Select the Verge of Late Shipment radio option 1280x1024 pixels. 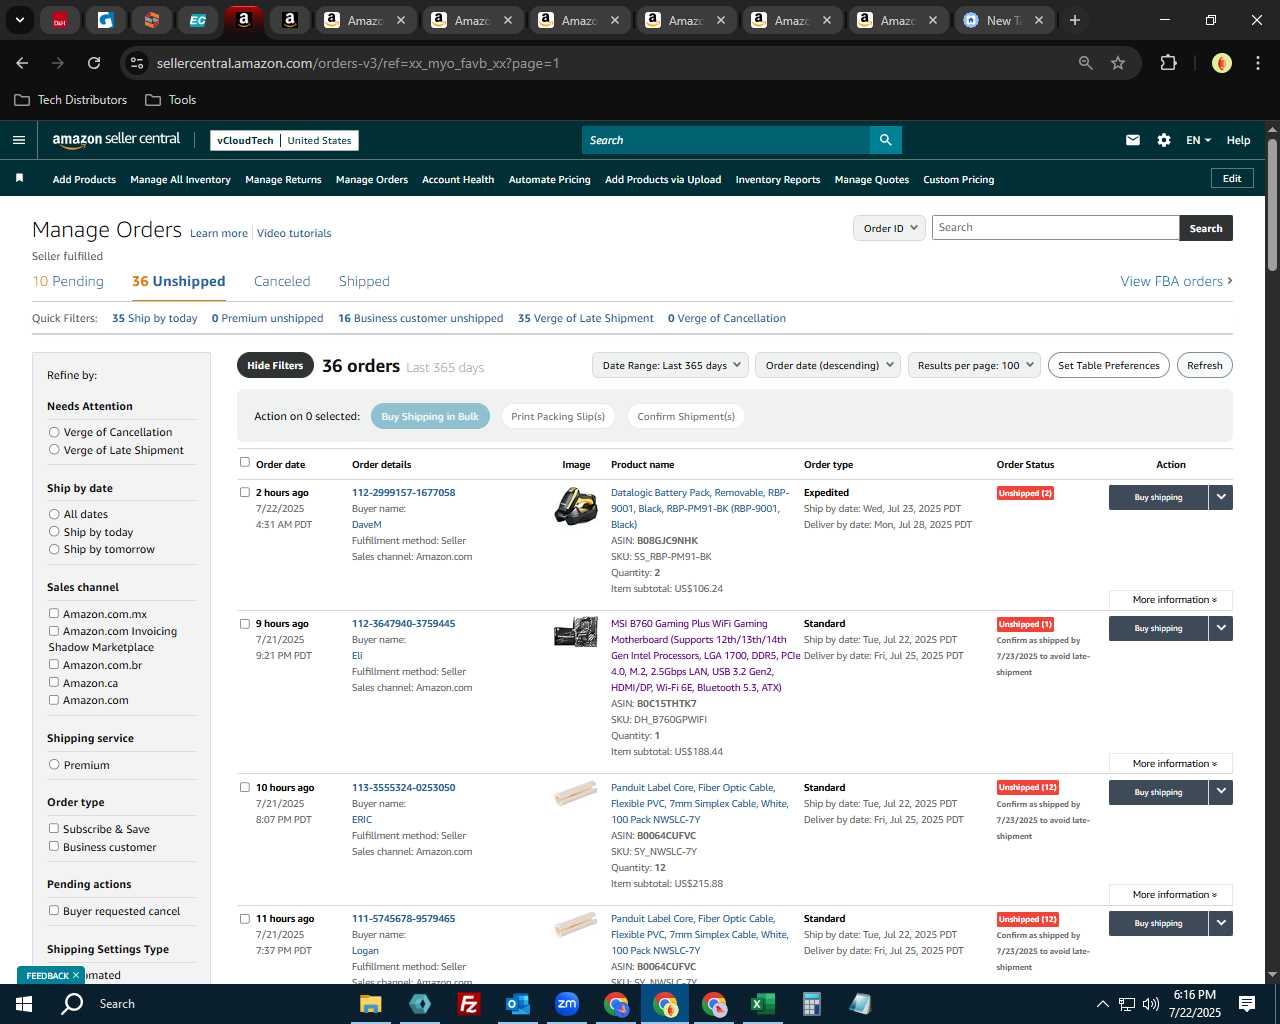point(54,450)
